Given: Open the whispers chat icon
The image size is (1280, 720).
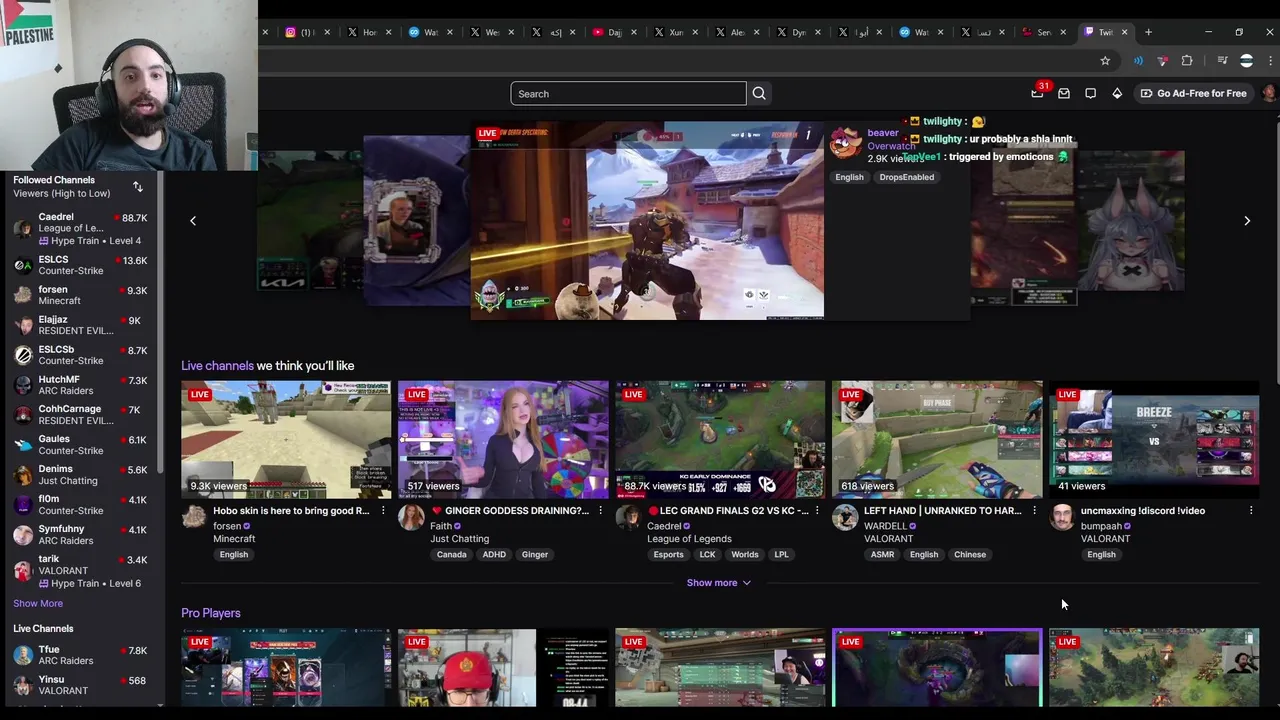Looking at the screenshot, I should coord(1090,93).
